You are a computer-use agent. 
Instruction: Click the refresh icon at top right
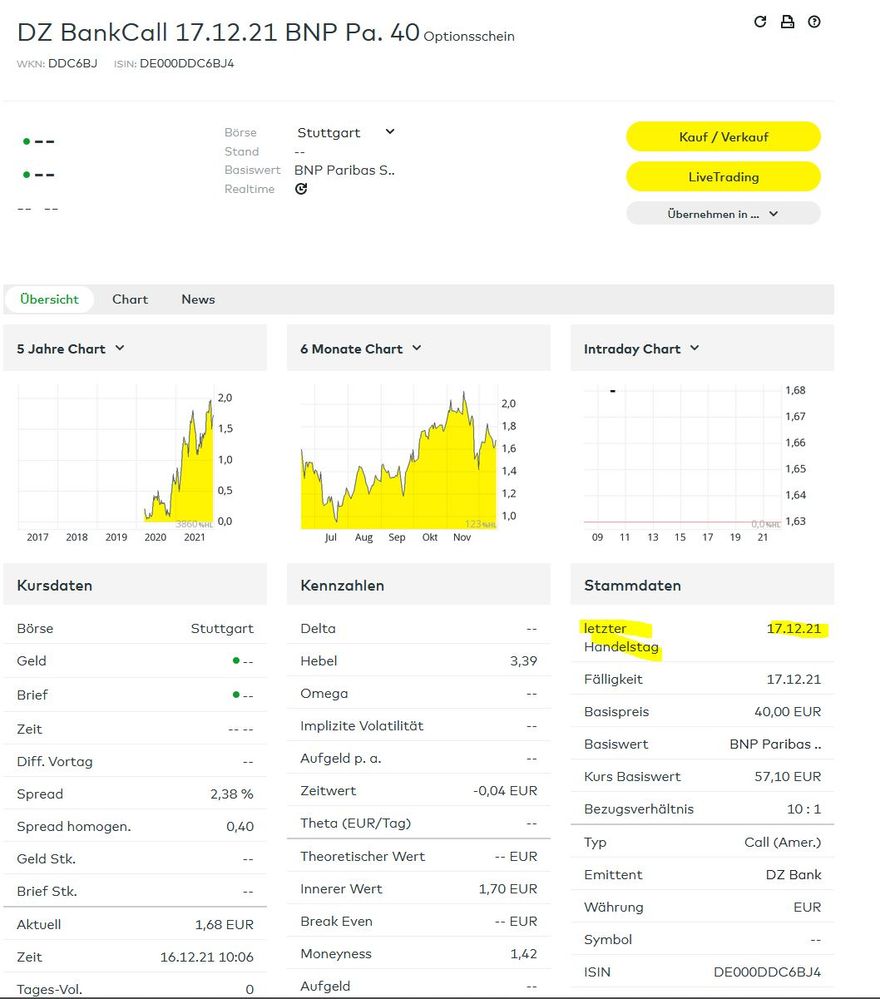[760, 22]
